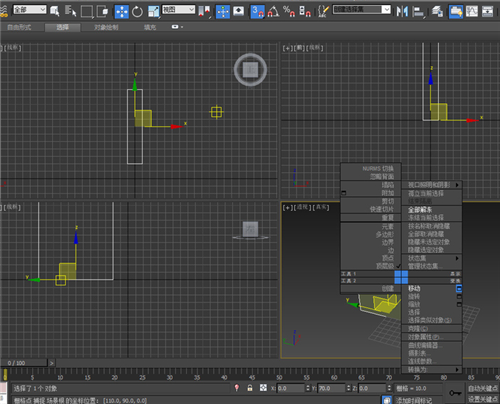Click the Mirror tool icon

[402, 11]
